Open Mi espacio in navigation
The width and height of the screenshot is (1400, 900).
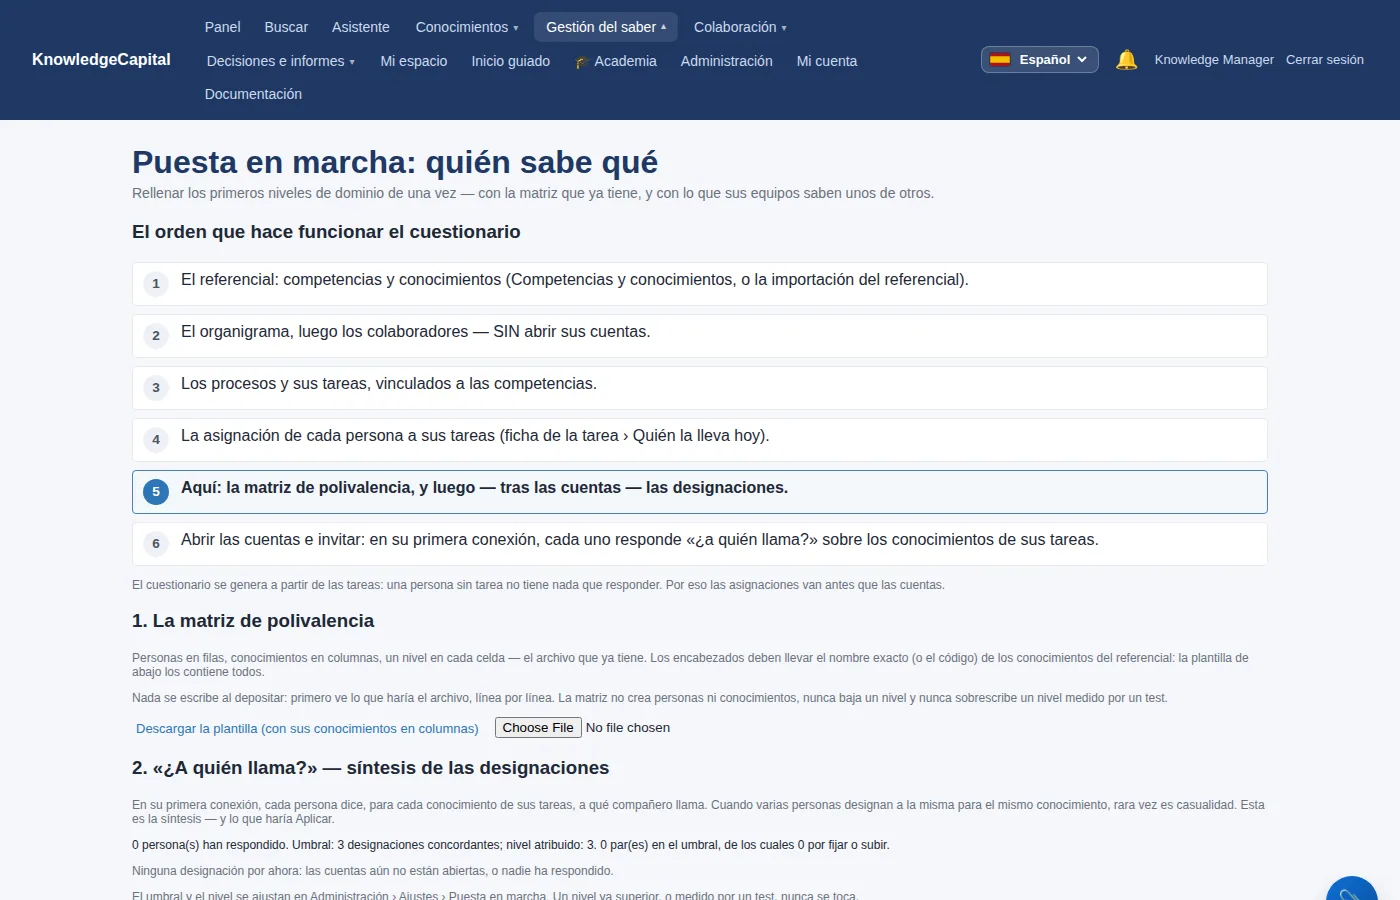click(414, 61)
